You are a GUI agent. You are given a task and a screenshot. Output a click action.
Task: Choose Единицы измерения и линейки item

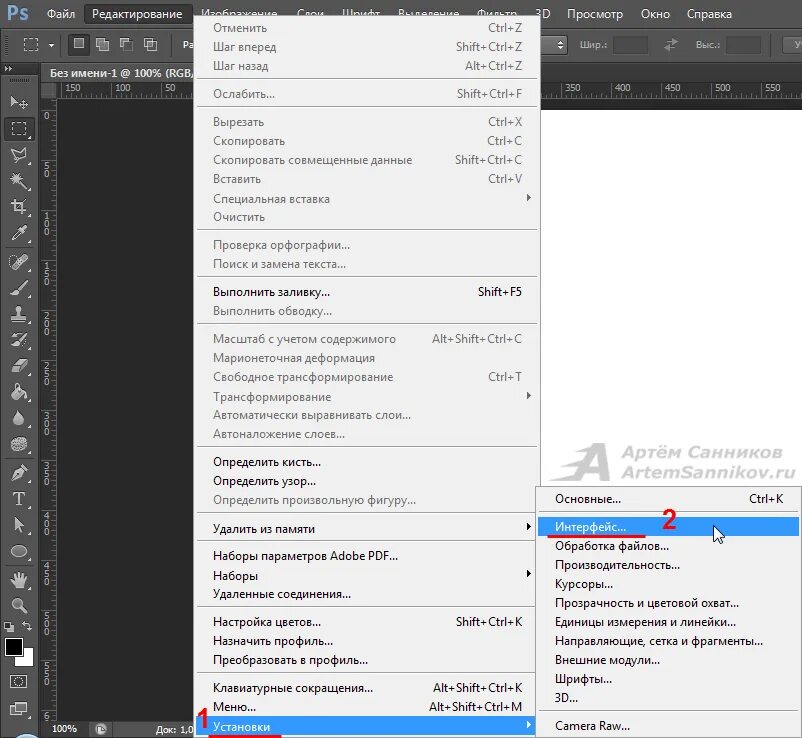668,622
